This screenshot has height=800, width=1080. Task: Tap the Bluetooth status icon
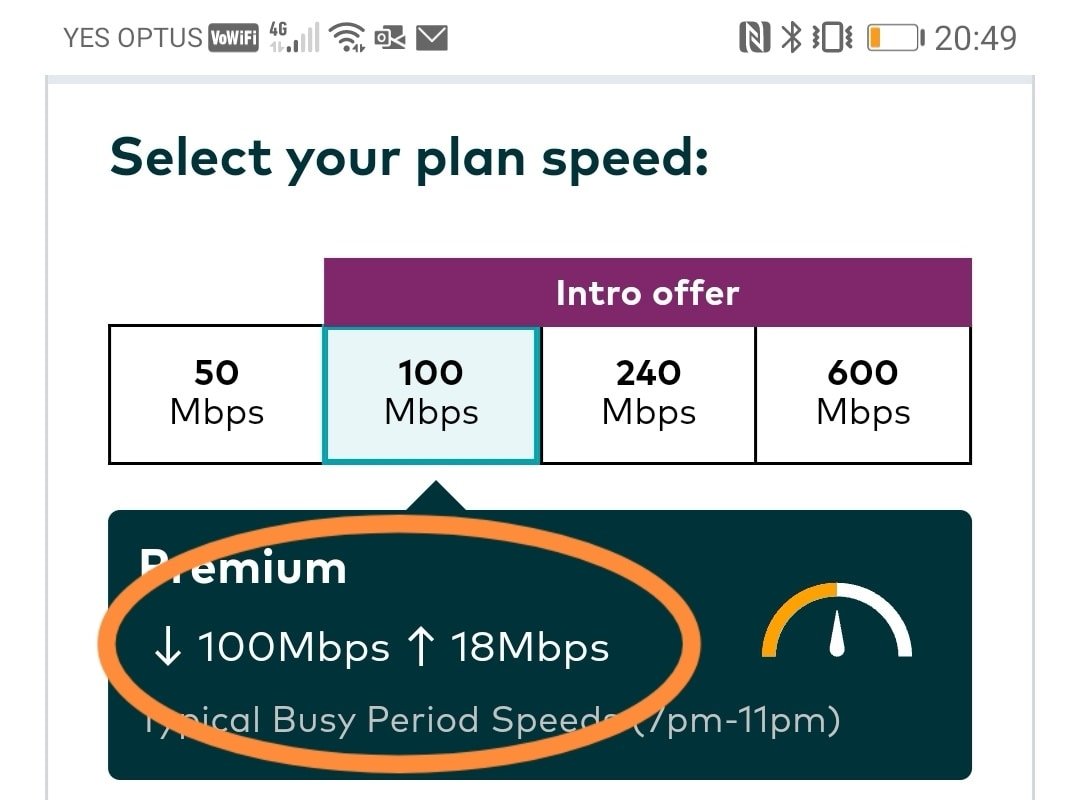(x=792, y=38)
